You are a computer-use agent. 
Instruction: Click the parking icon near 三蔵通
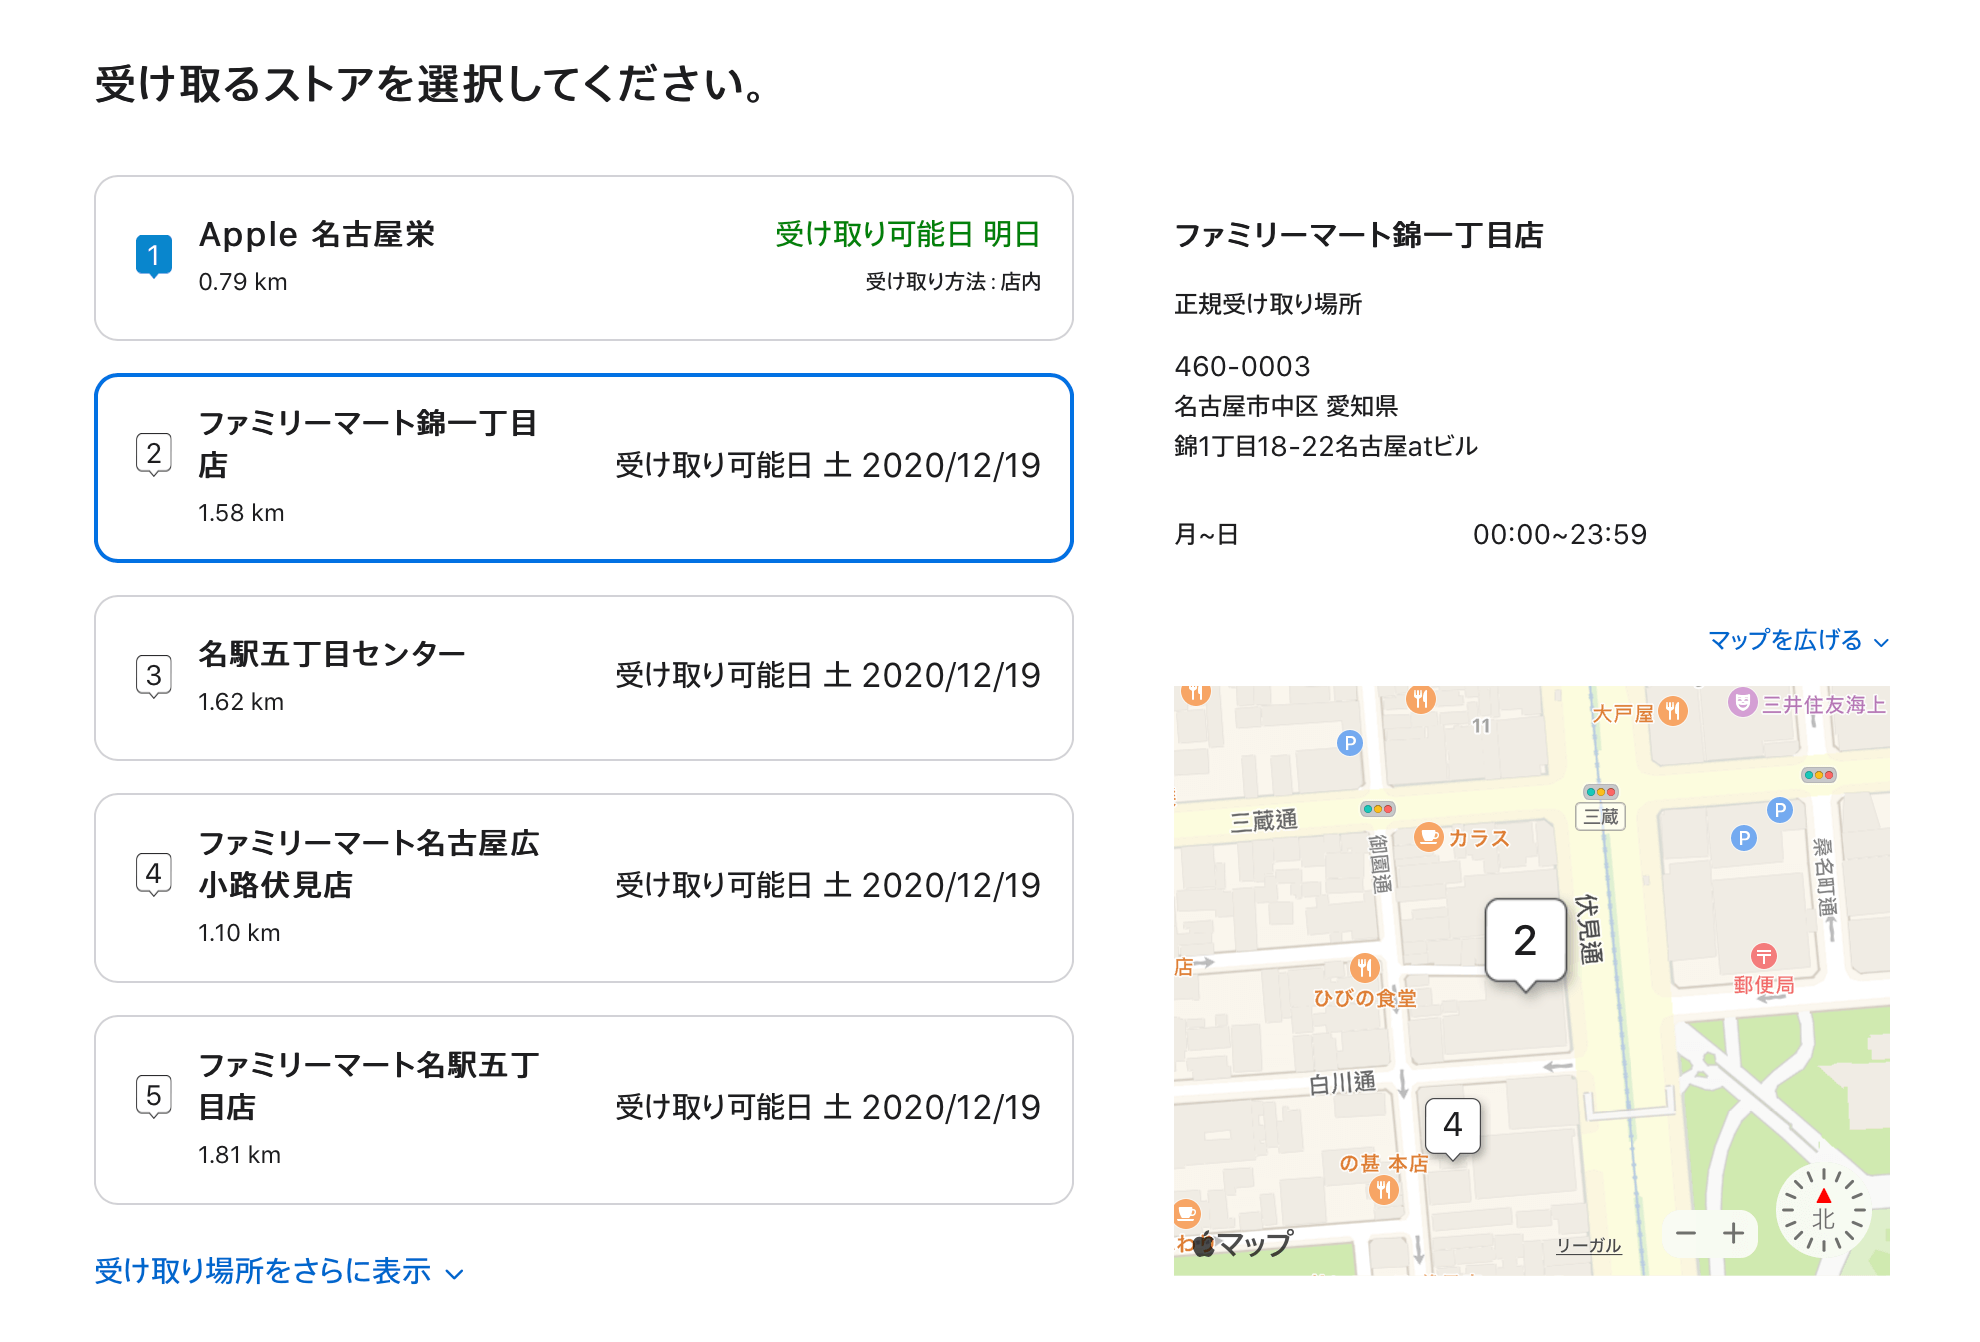[1349, 743]
